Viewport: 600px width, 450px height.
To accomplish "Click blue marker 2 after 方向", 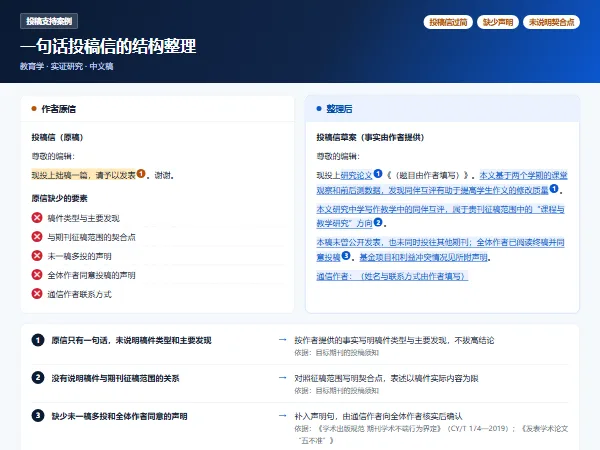I will coord(378,222).
